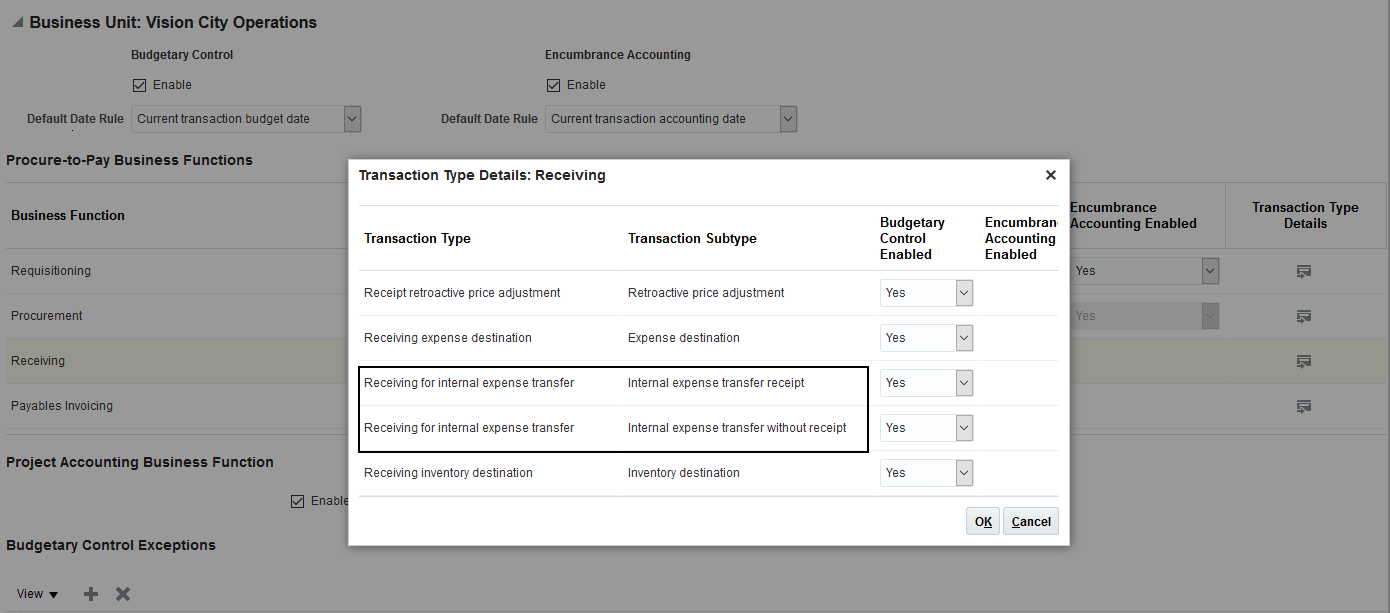Open dropdown for Inventory destination row
This screenshot has width=1390, height=613.
pos(964,473)
